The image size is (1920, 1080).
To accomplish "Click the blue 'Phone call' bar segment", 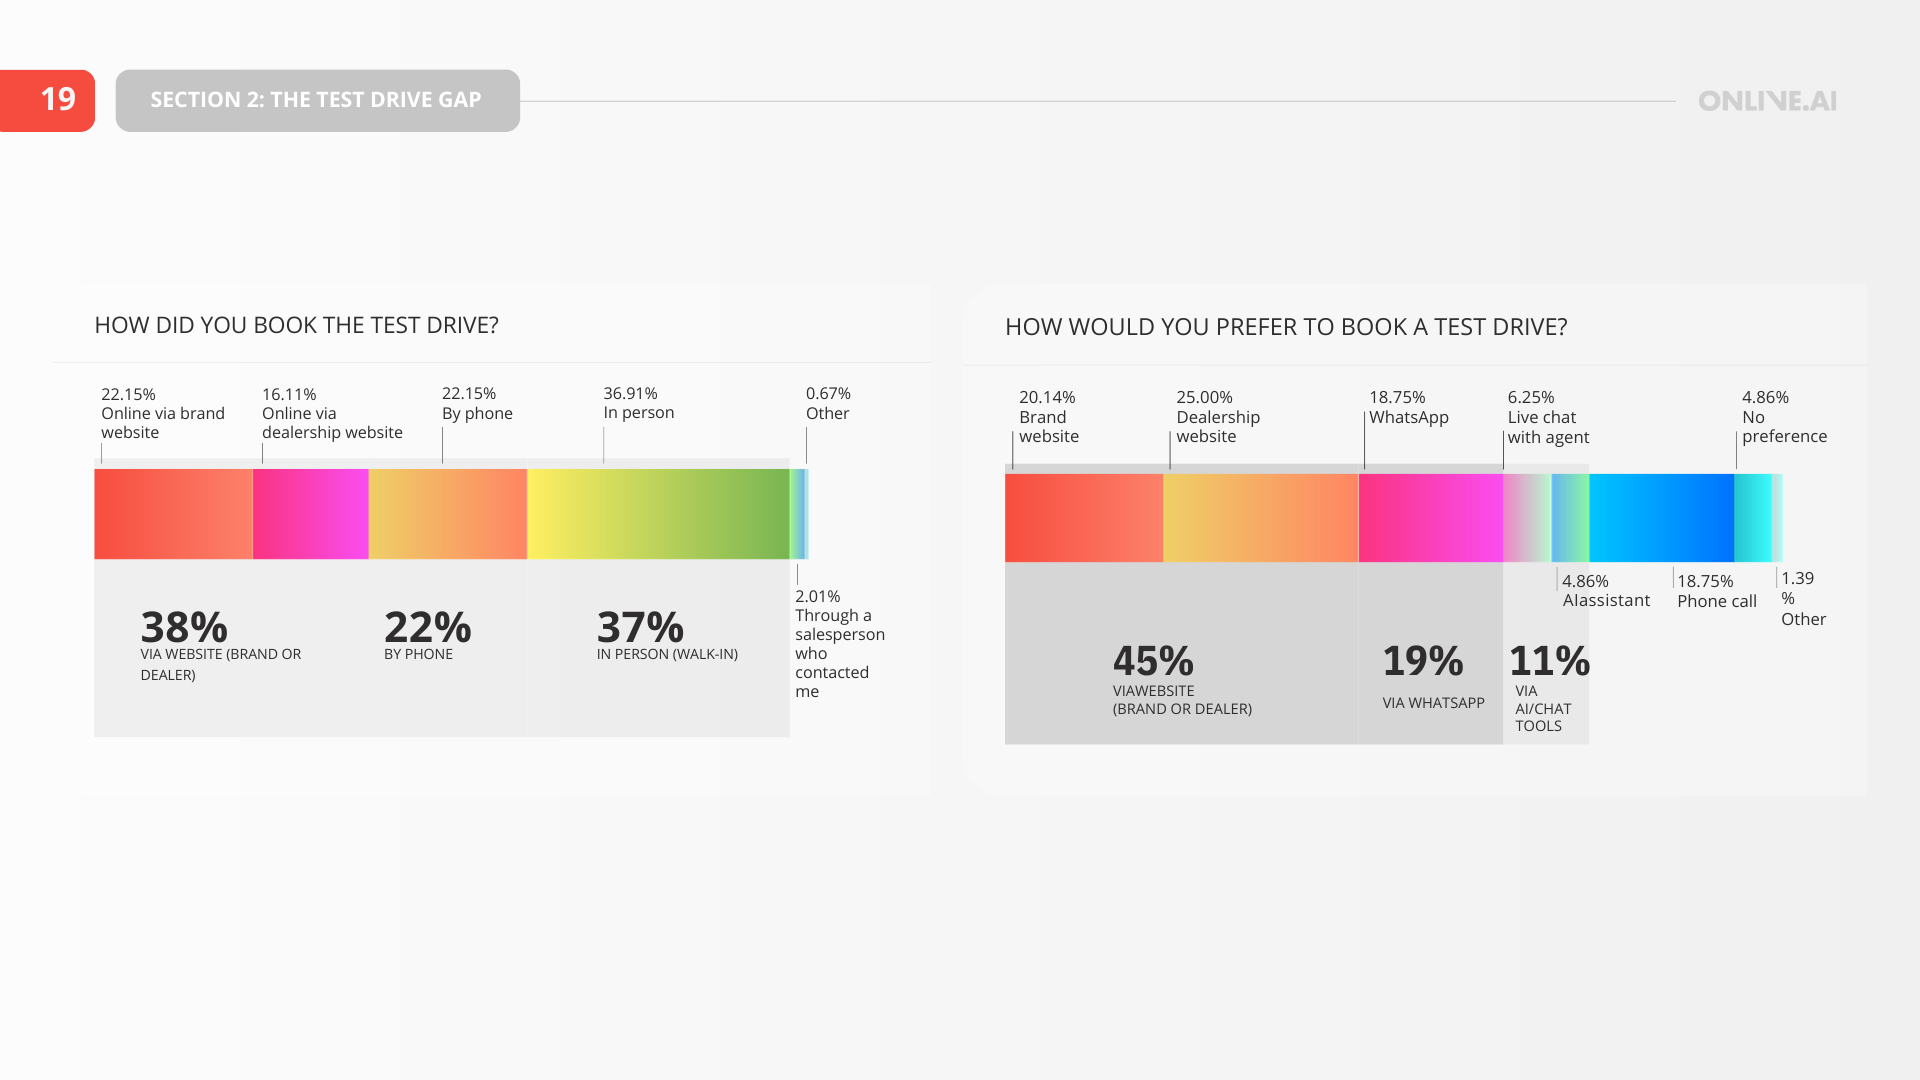I will click(1661, 518).
